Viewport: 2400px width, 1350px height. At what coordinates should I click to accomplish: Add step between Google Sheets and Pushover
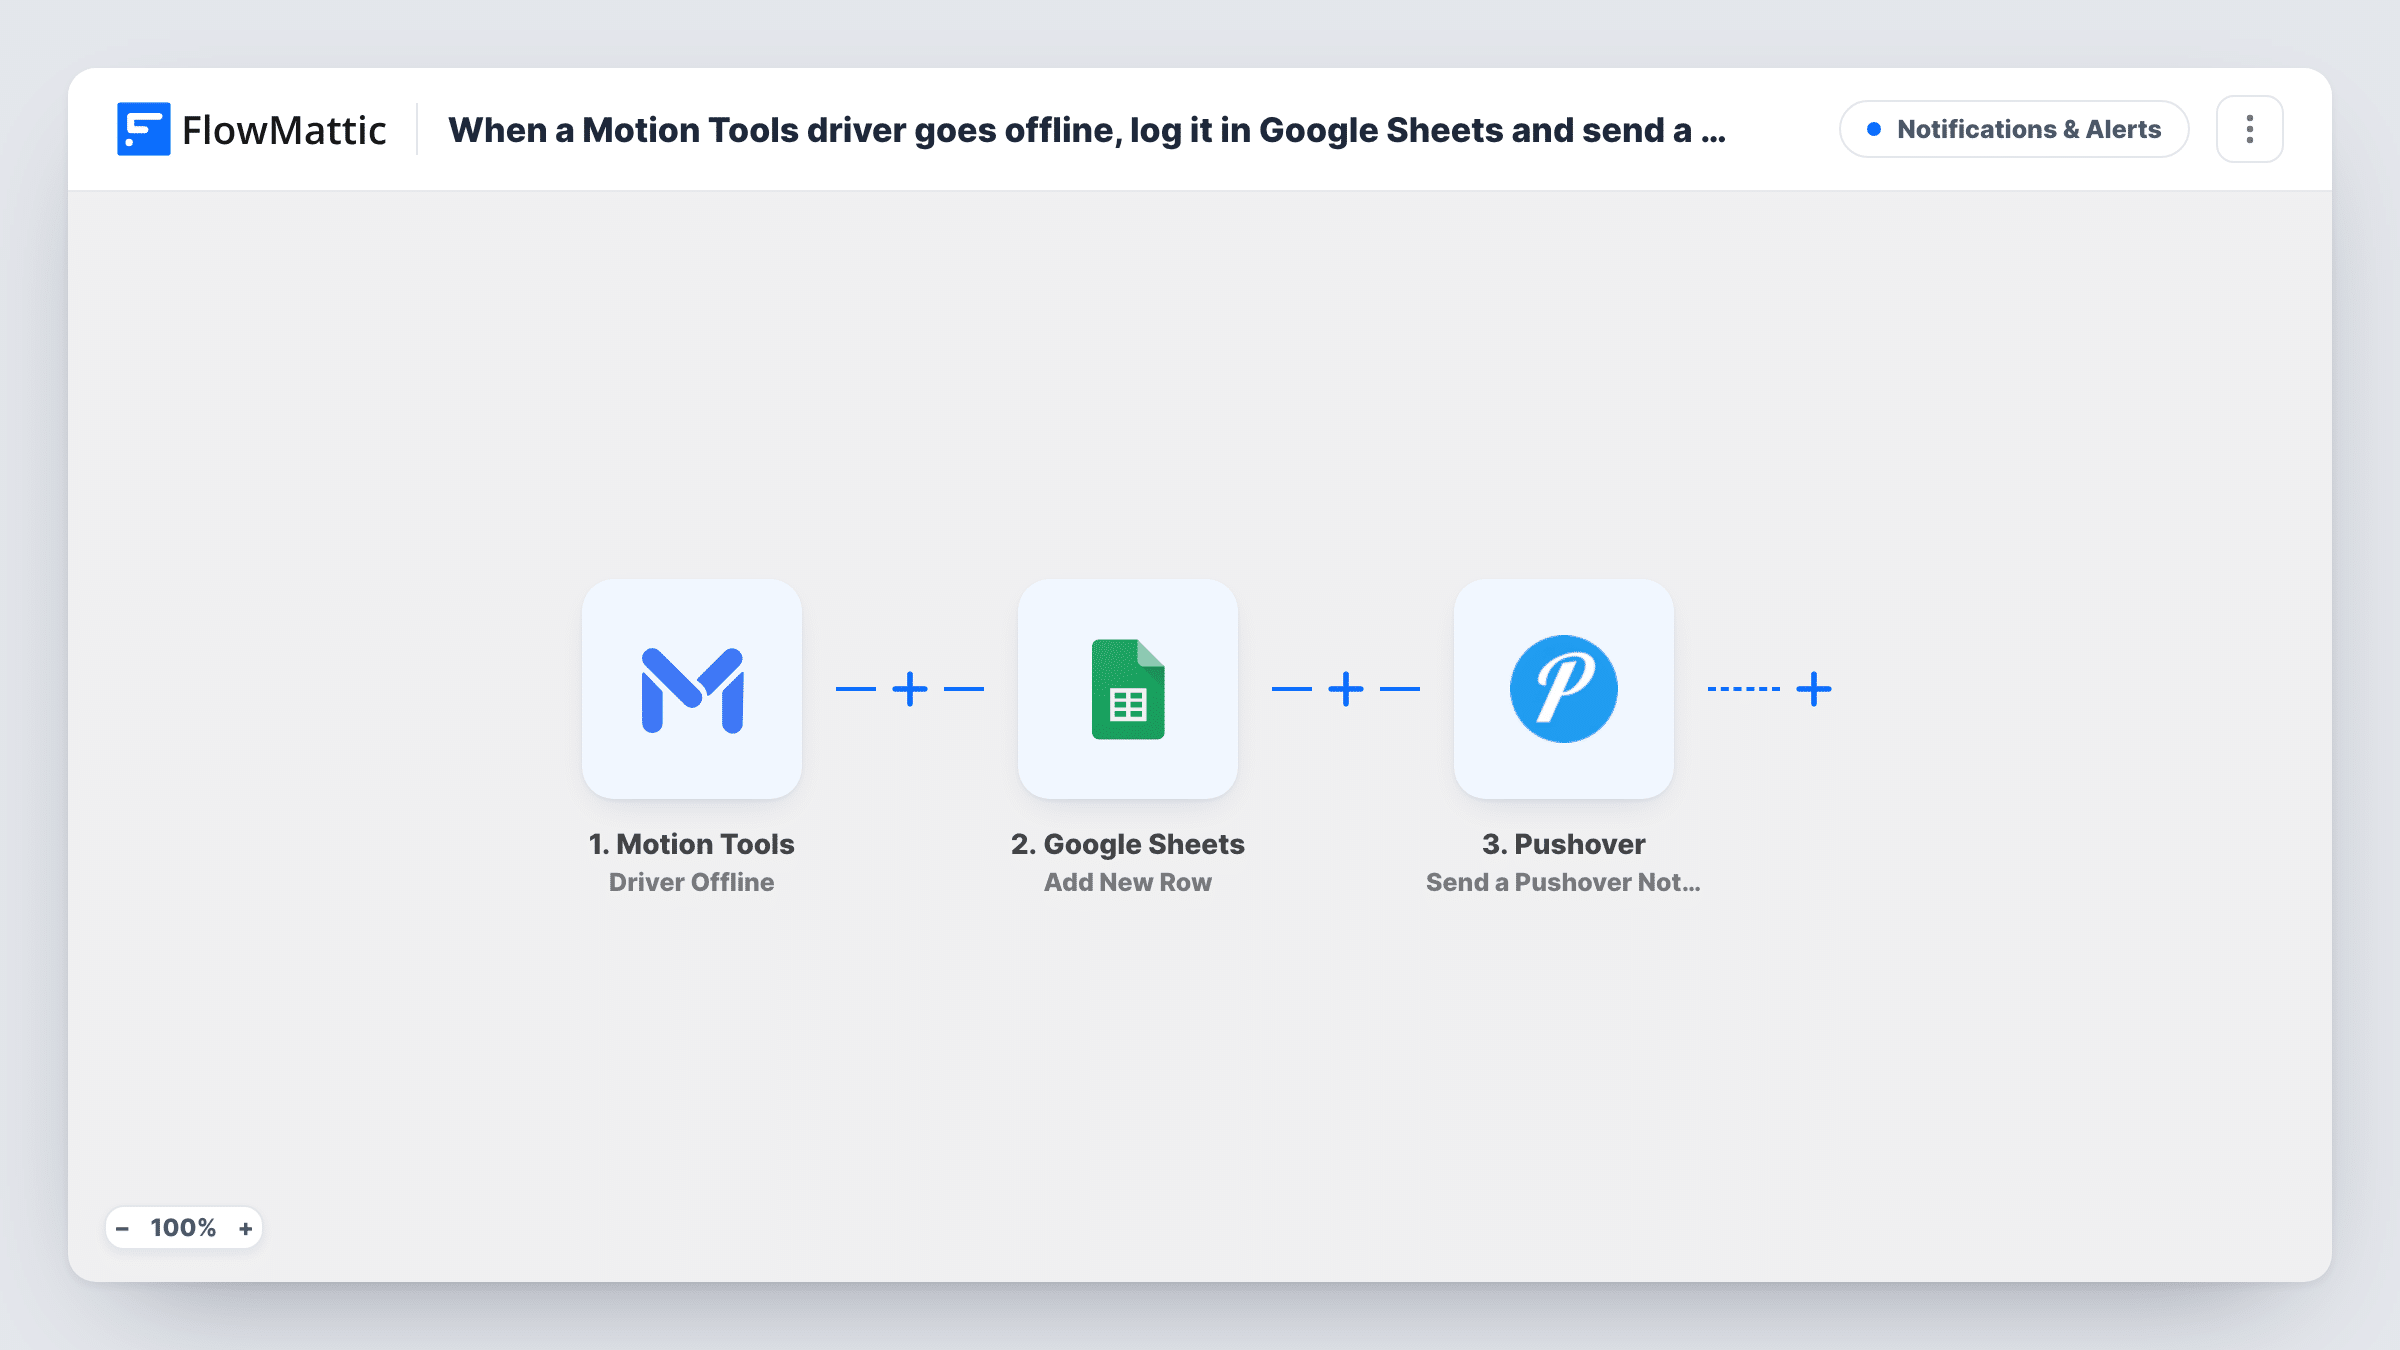1346,689
